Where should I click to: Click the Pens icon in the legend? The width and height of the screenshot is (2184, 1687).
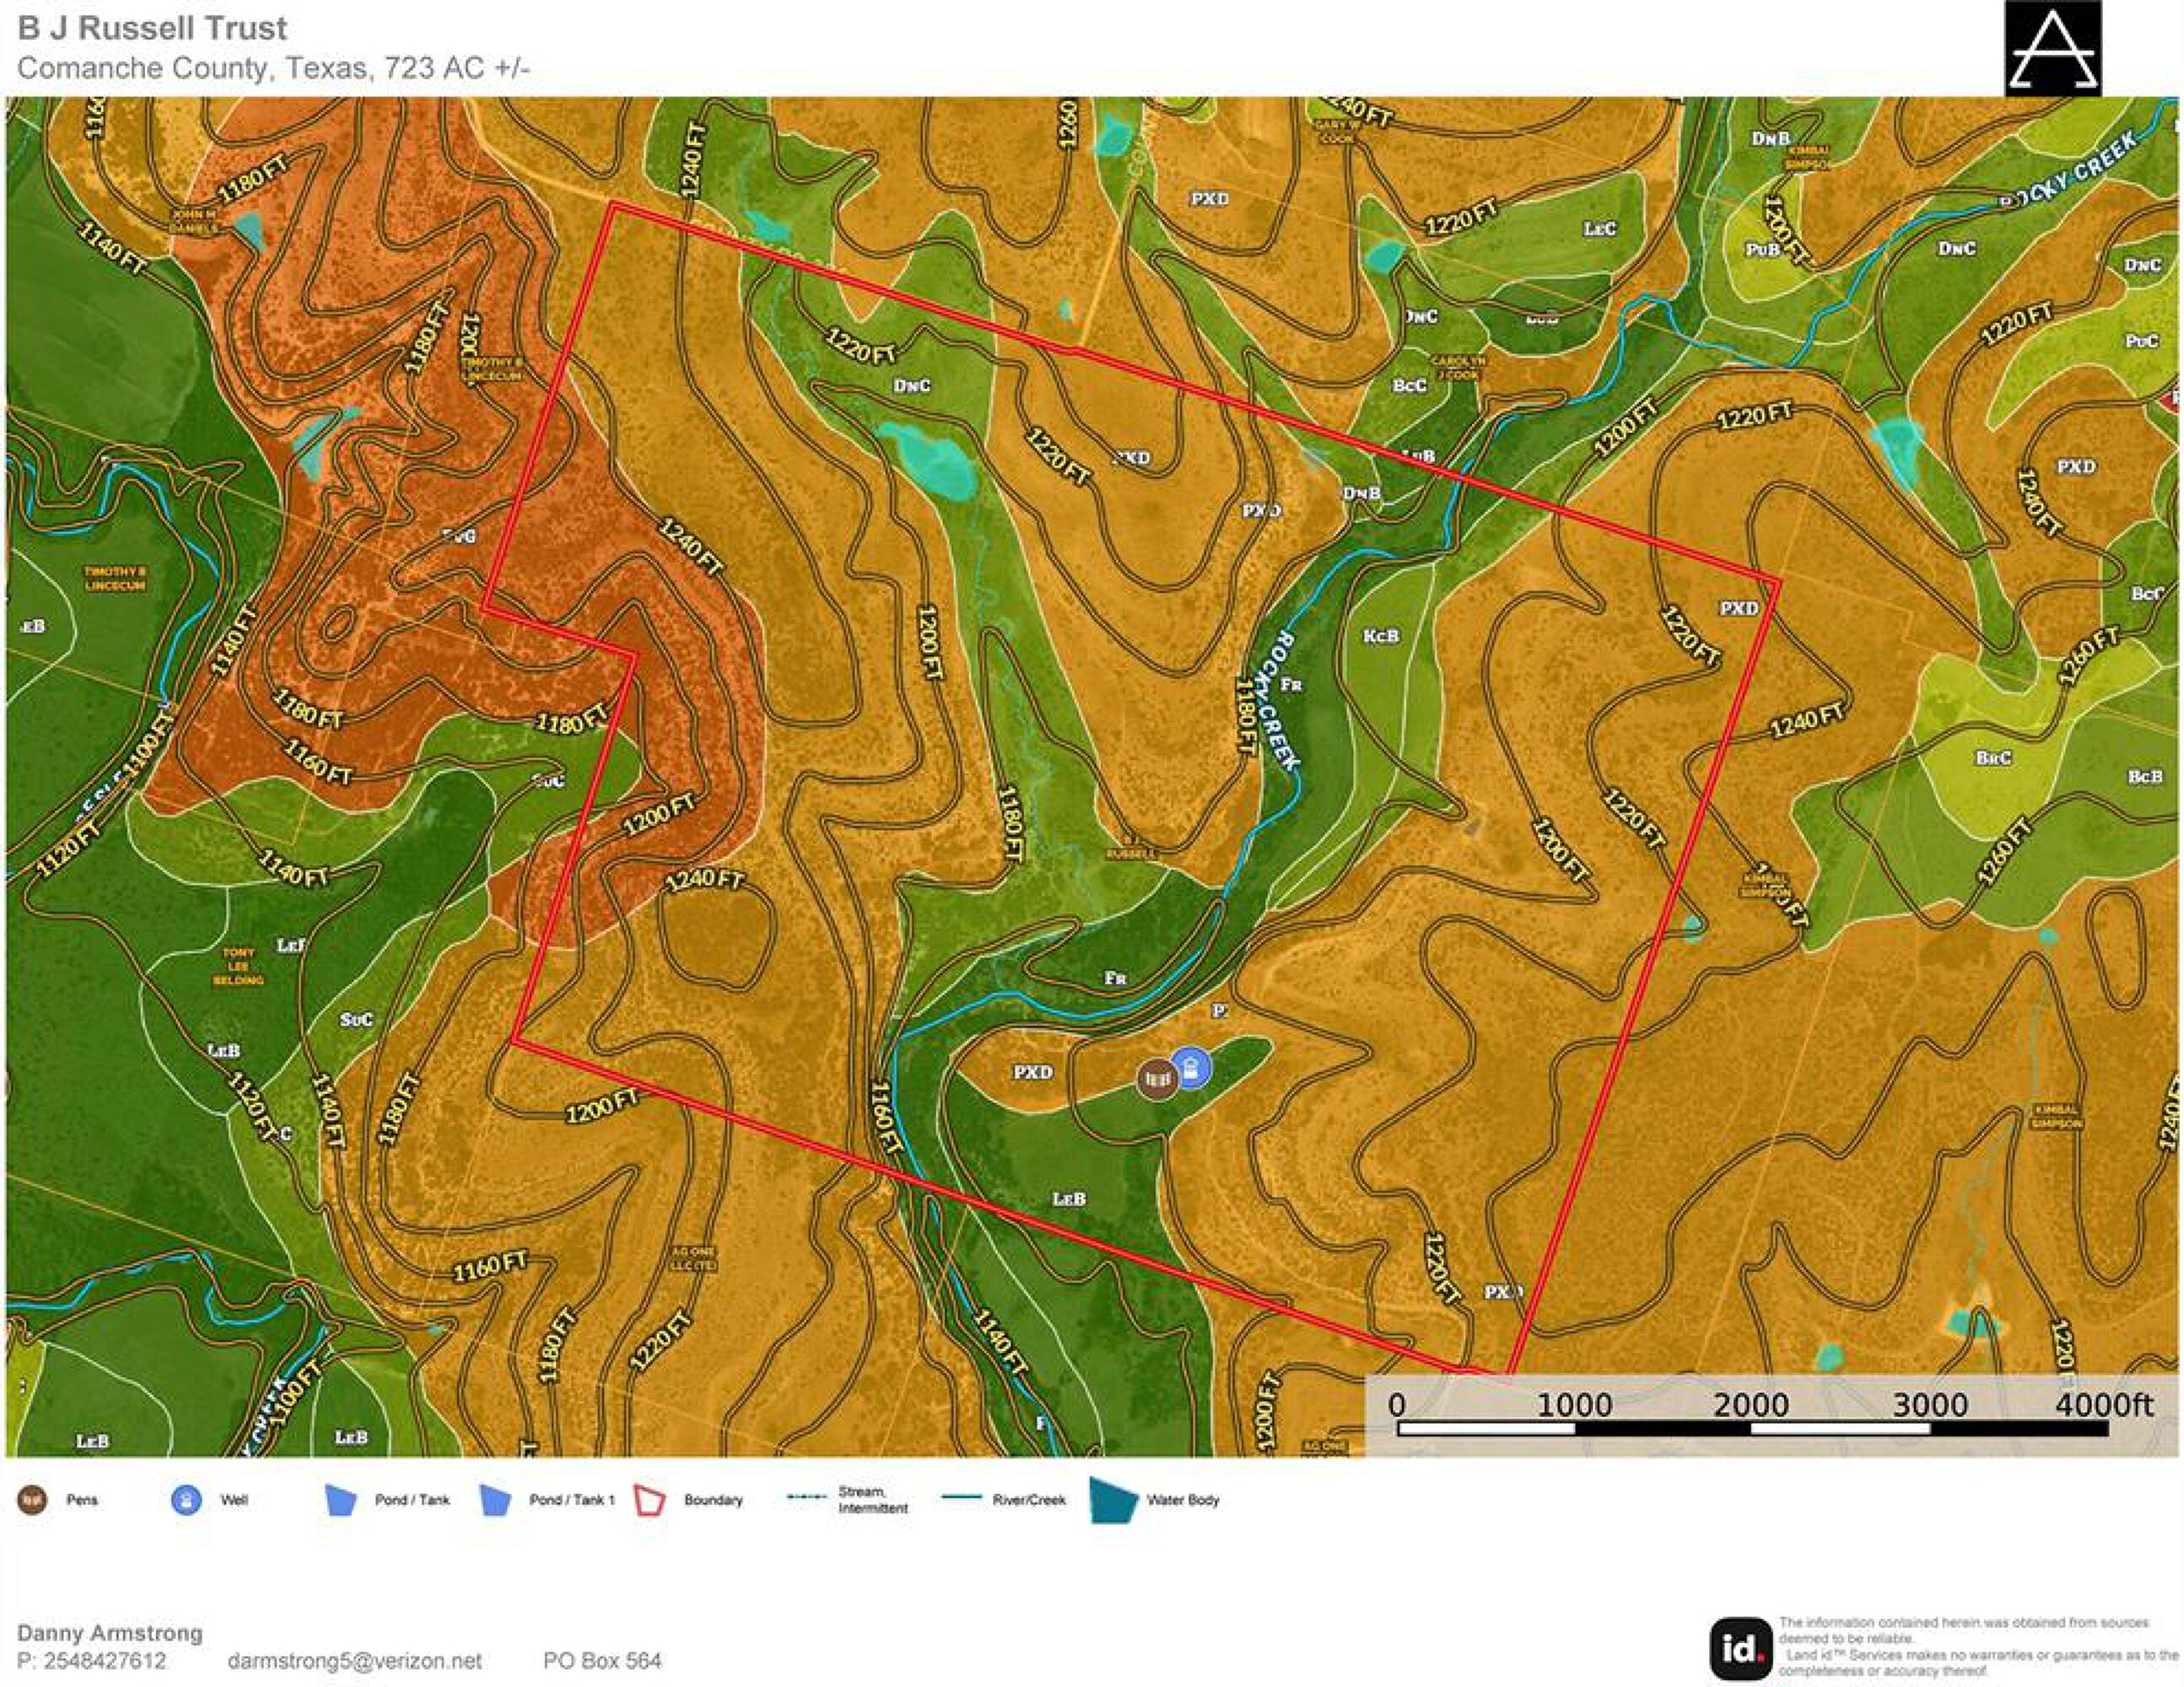33,1500
